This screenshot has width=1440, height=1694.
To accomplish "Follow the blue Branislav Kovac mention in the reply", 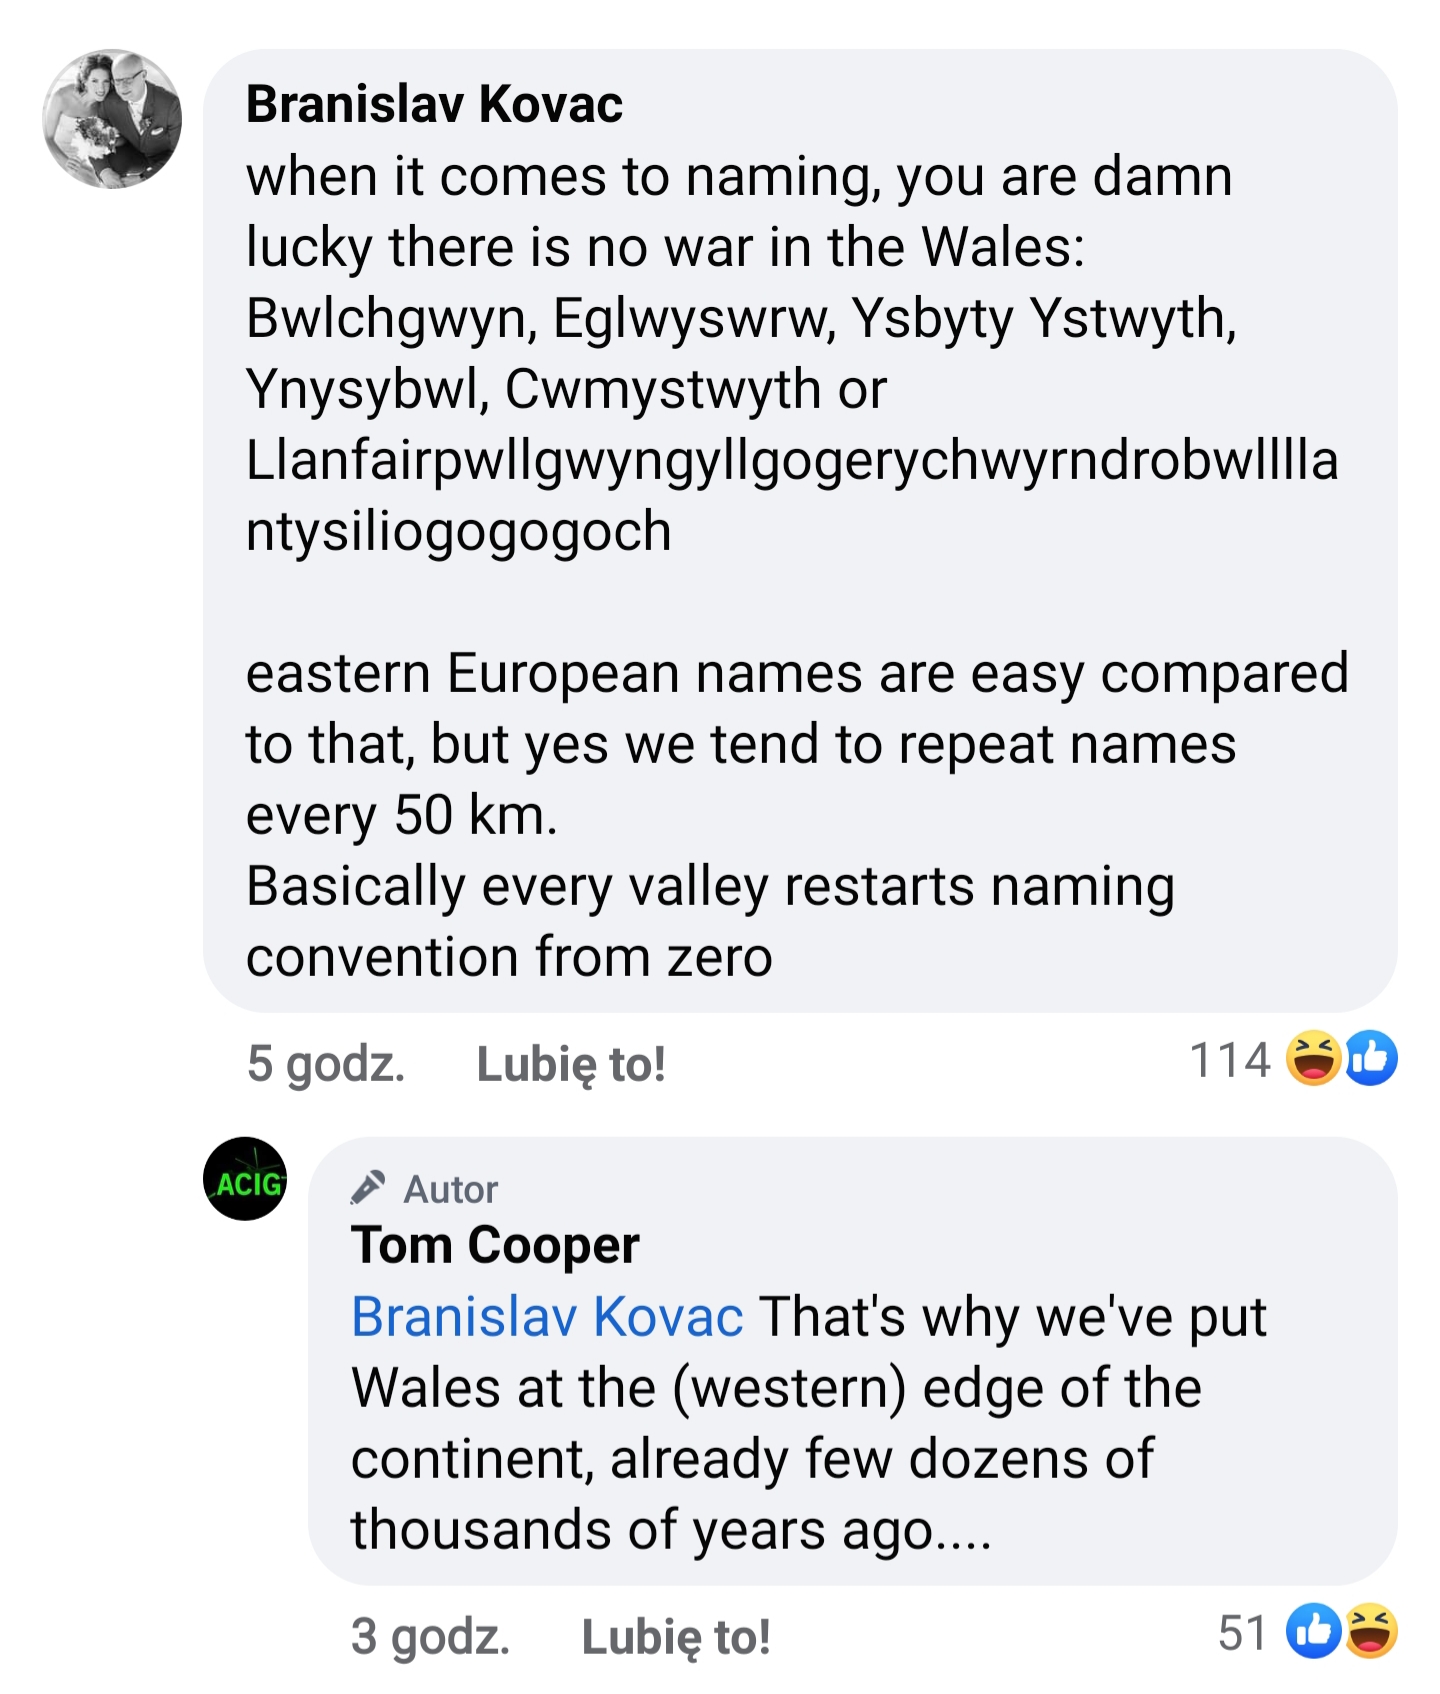I will [x=547, y=1316].
